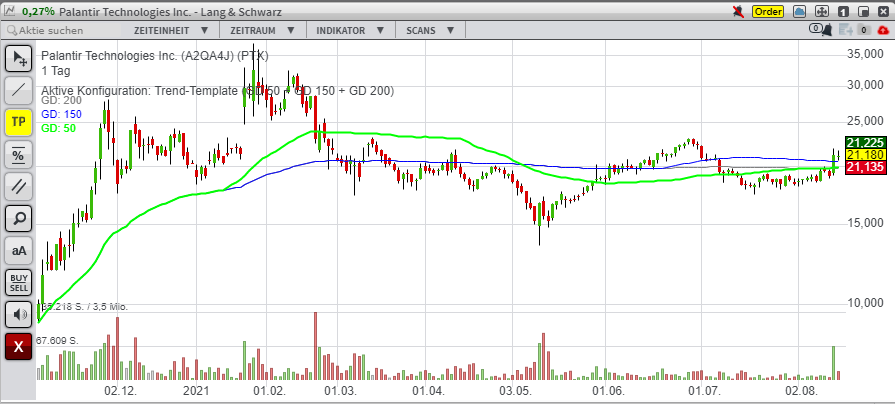Image resolution: width=895 pixels, height=404 pixels.
Task: Click the 02.08. date axis label
Action: pos(801,391)
